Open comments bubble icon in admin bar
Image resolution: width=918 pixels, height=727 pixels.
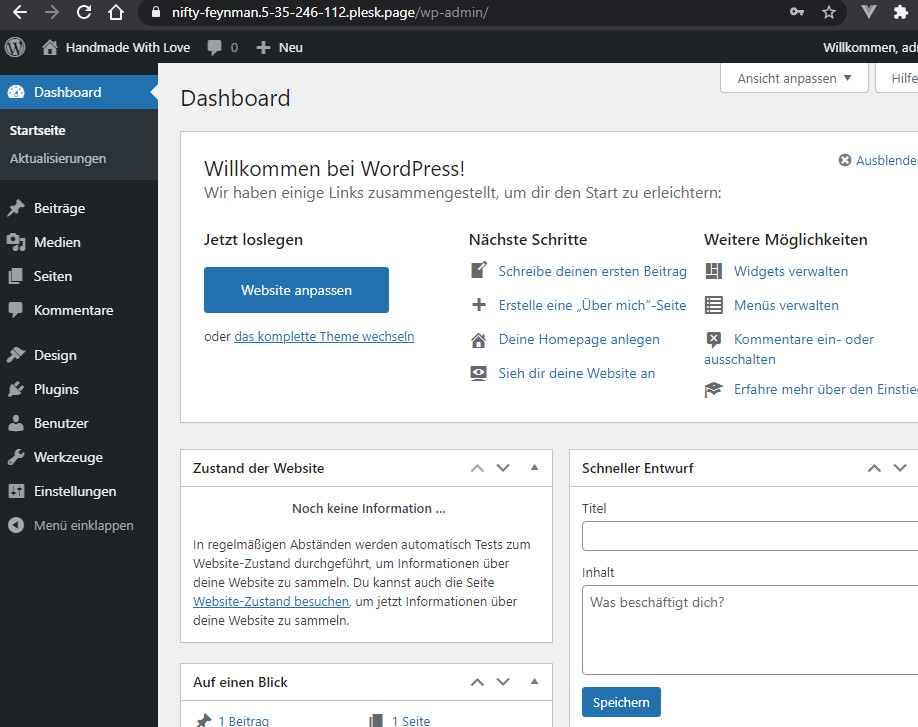(215, 48)
